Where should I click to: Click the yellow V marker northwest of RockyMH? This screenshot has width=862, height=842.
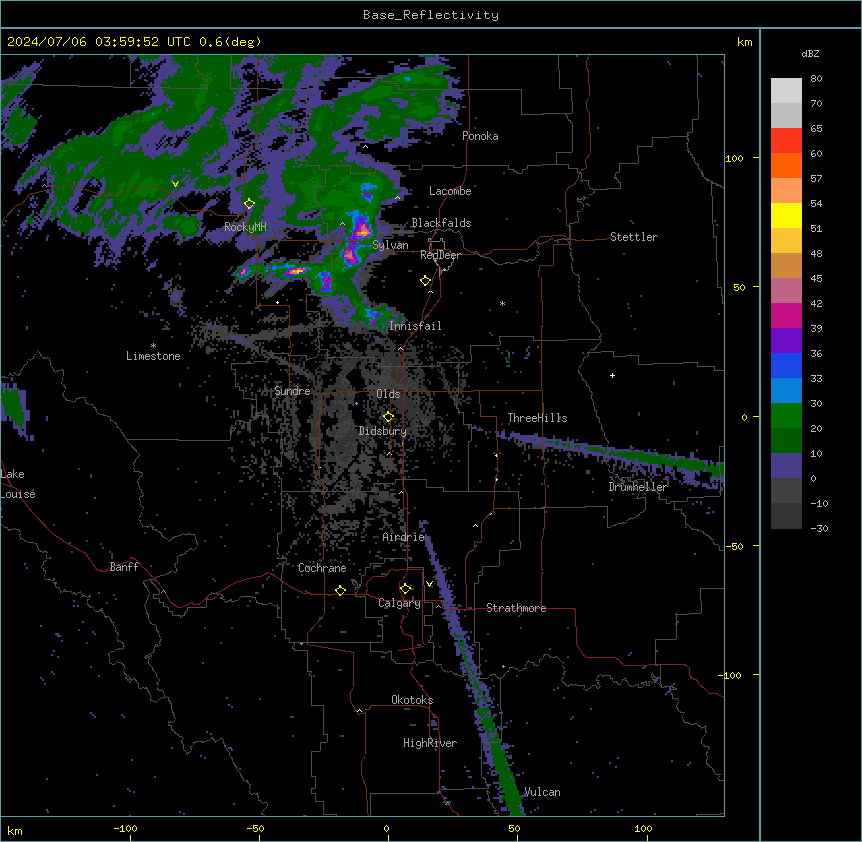175,184
